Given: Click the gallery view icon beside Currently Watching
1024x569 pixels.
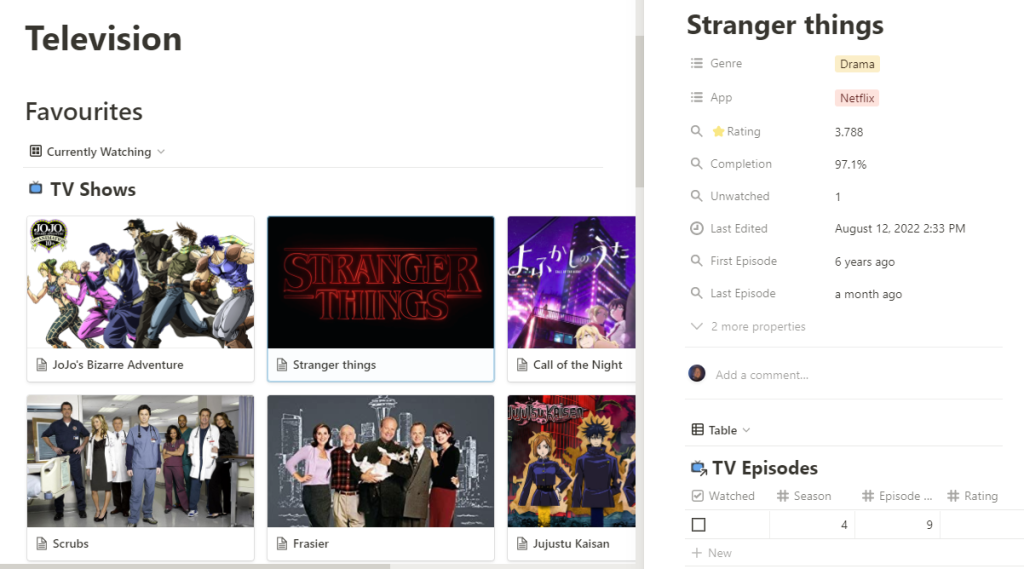Looking at the screenshot, I should (x=36, y=152).
